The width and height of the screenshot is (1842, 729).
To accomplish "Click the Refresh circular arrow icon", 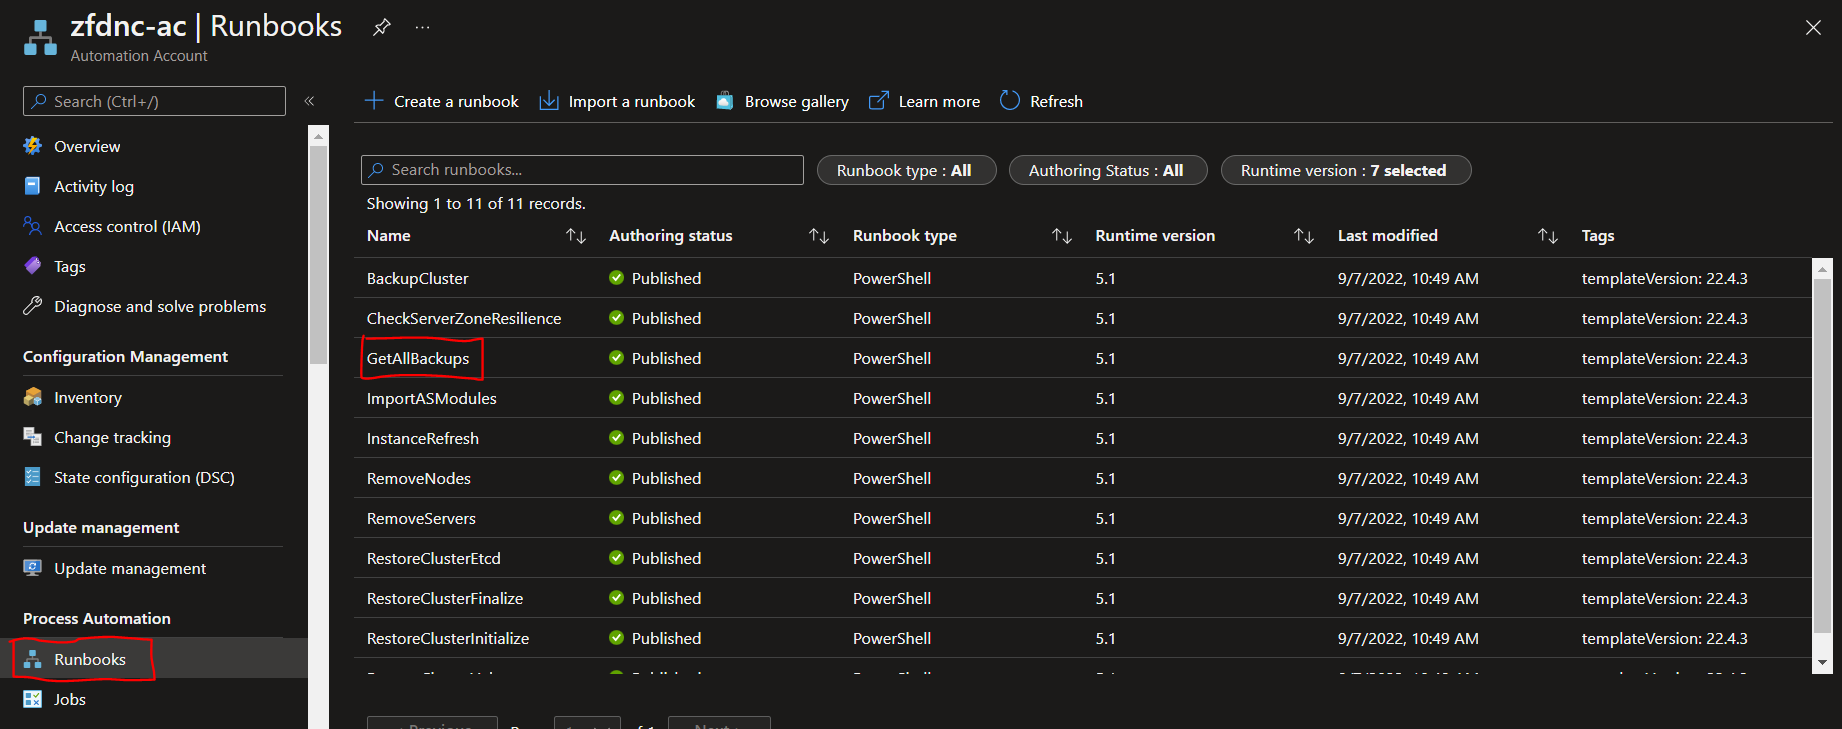I will pos(1010,101).
